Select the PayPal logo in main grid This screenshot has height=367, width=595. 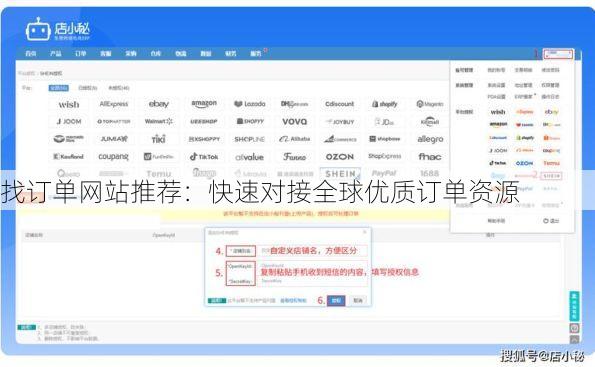click(x=384, y=173)
